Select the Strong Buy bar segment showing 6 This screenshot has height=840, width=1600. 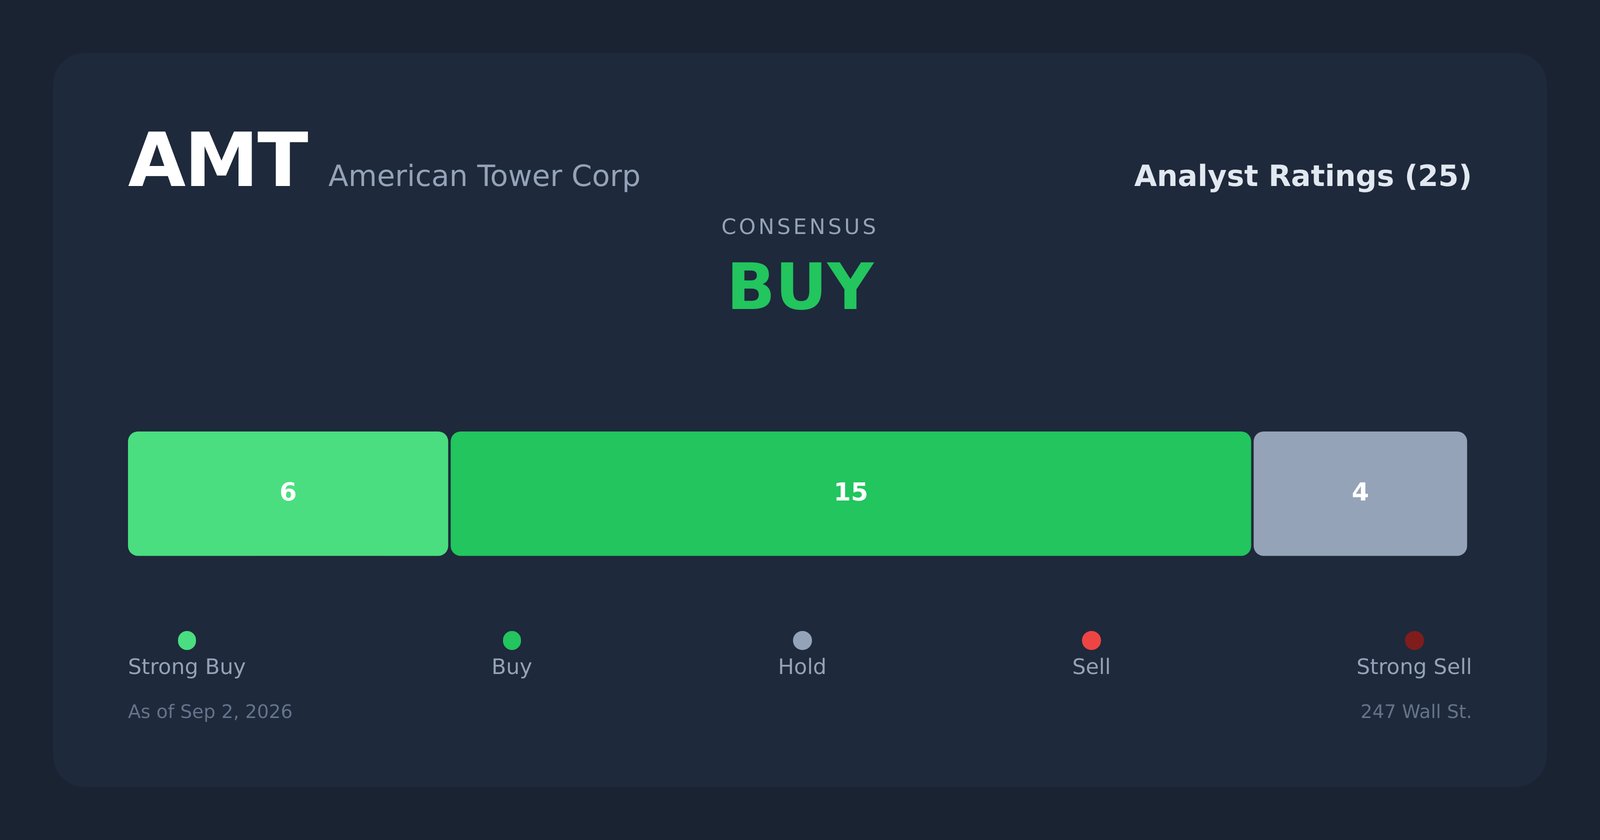[288, 494]
